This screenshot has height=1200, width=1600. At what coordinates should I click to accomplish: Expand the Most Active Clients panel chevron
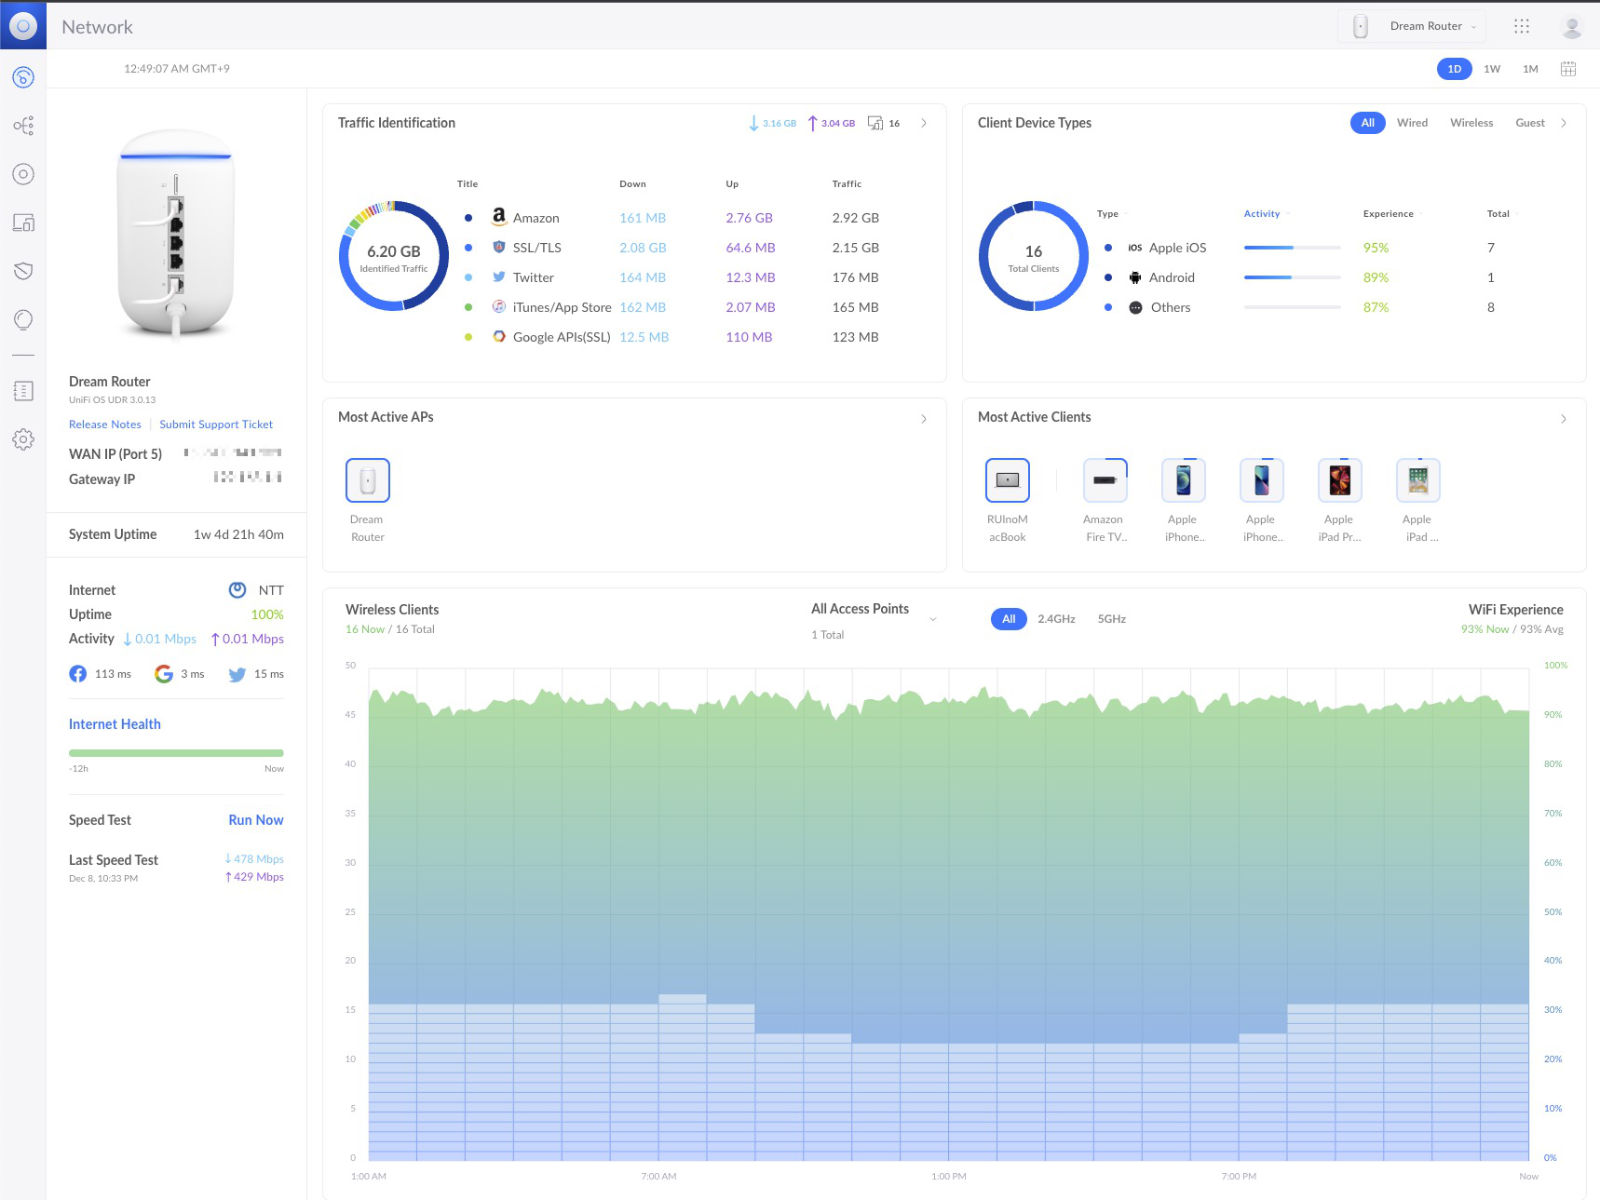(x=1564, y=419)
